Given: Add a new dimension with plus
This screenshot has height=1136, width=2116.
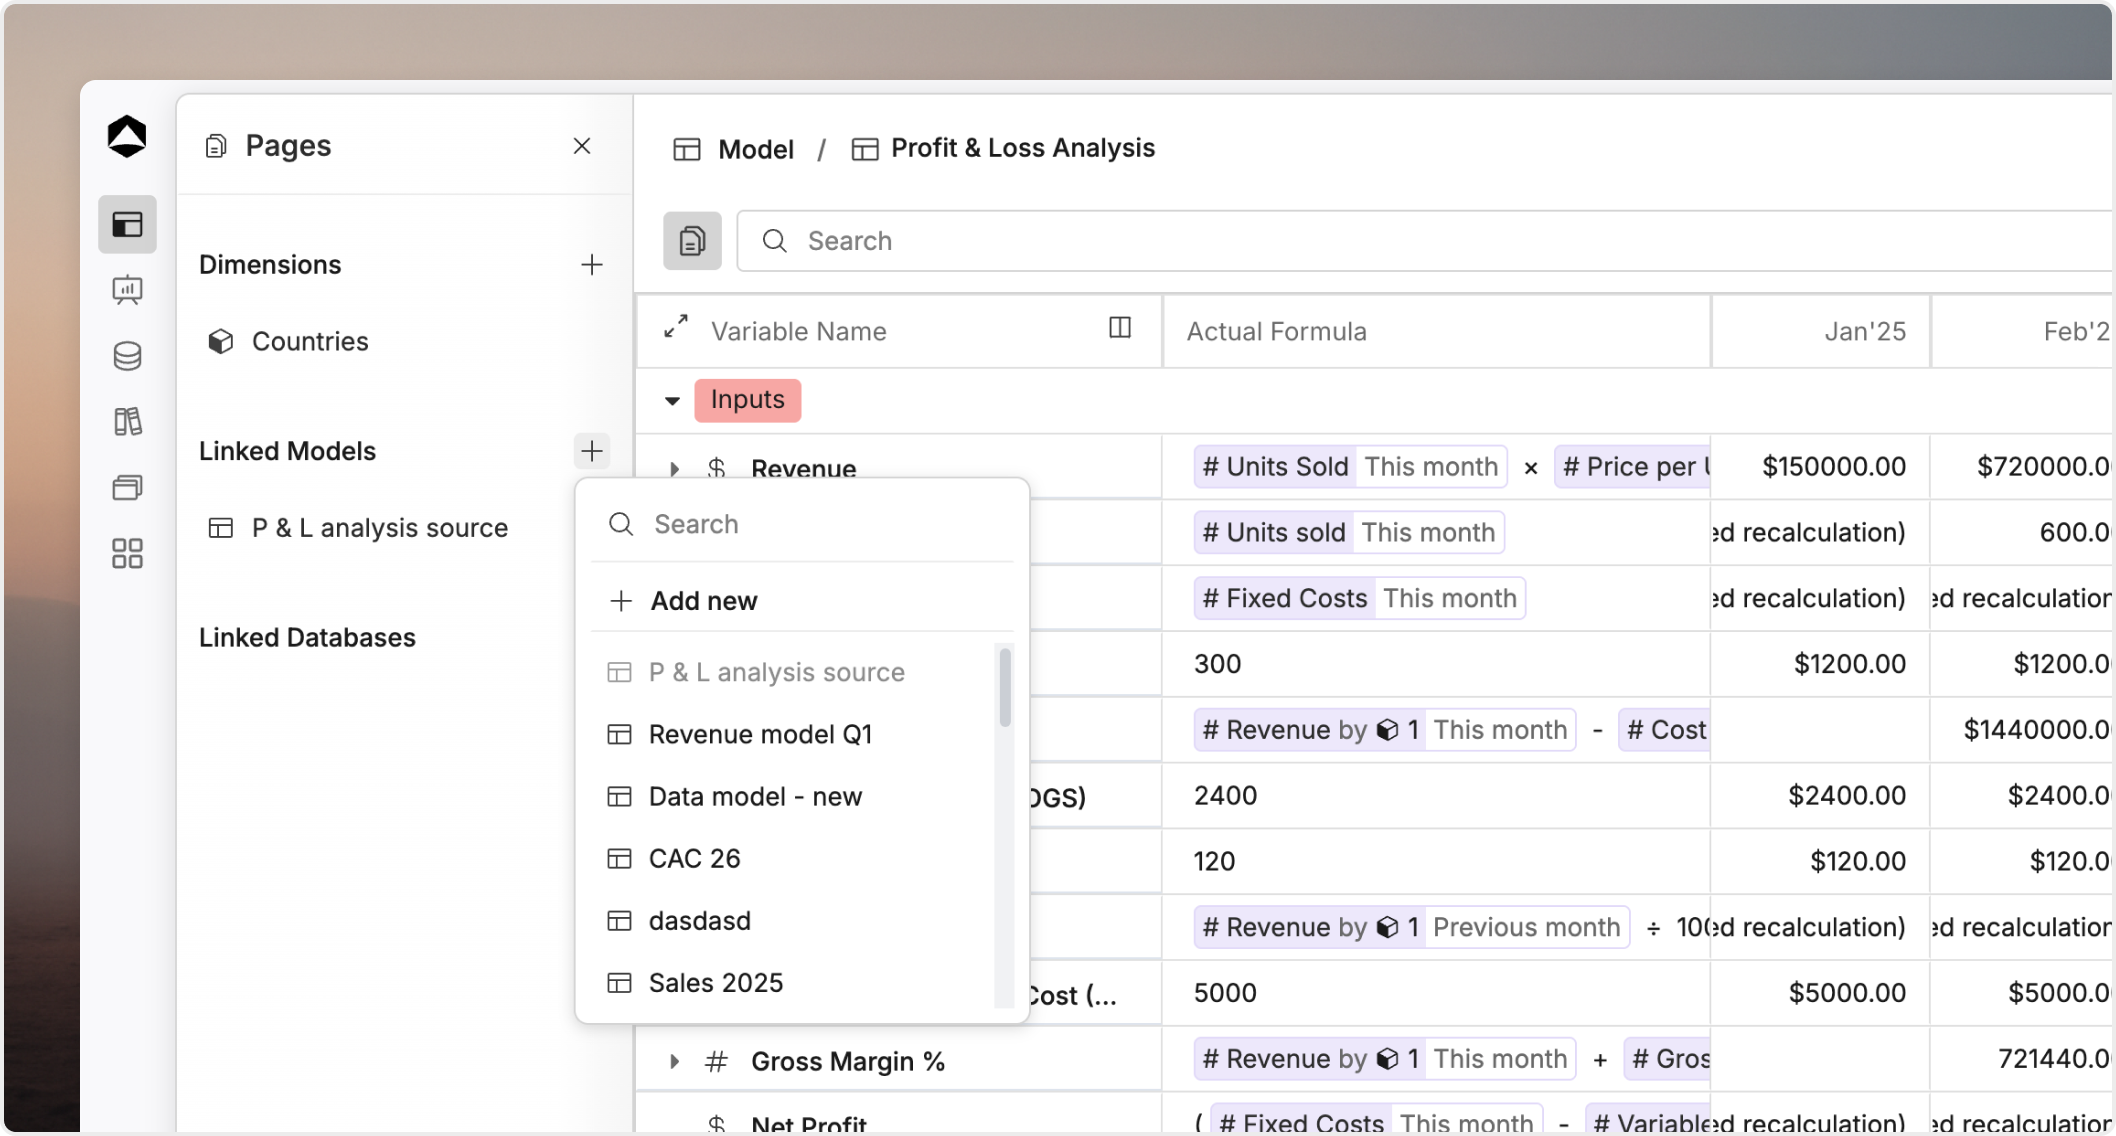Looking at the screenshot, I should coord(592,265).
